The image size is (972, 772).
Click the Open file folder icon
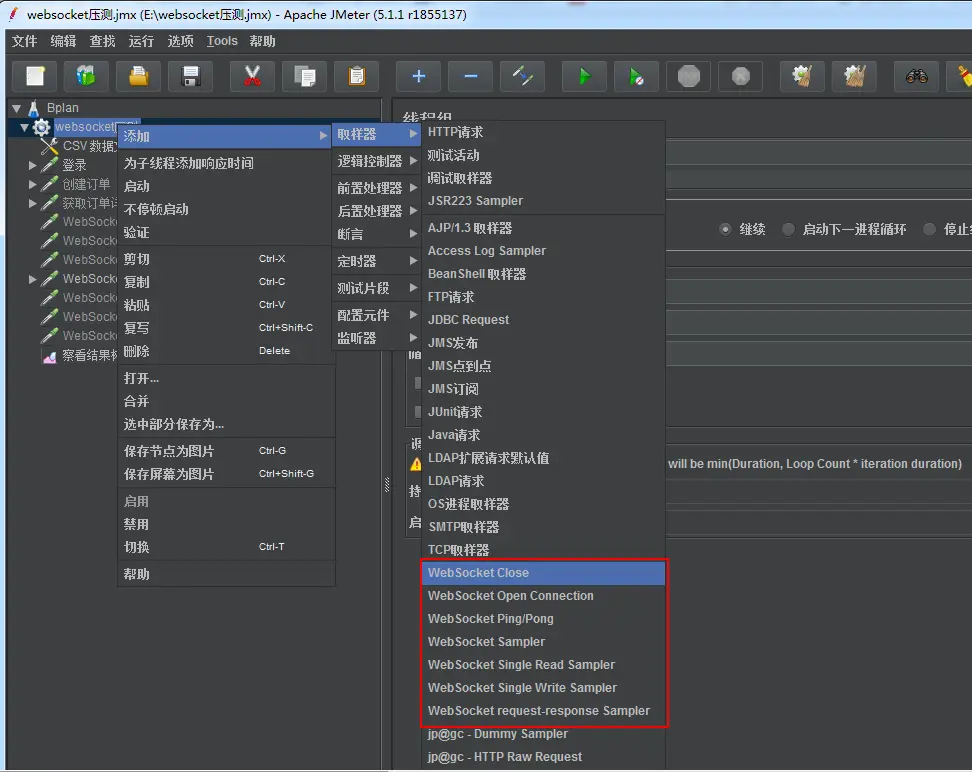[x=138, y=76]
